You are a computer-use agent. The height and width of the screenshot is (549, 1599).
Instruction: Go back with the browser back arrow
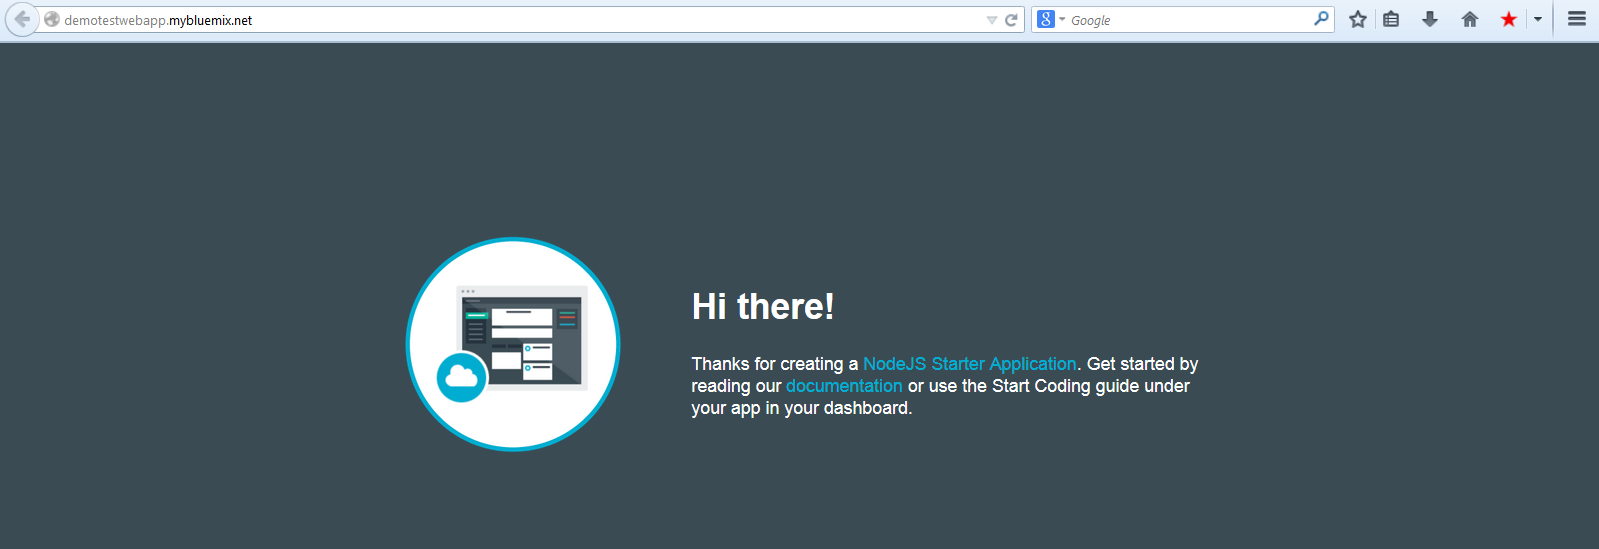click(x=21, y=19)
